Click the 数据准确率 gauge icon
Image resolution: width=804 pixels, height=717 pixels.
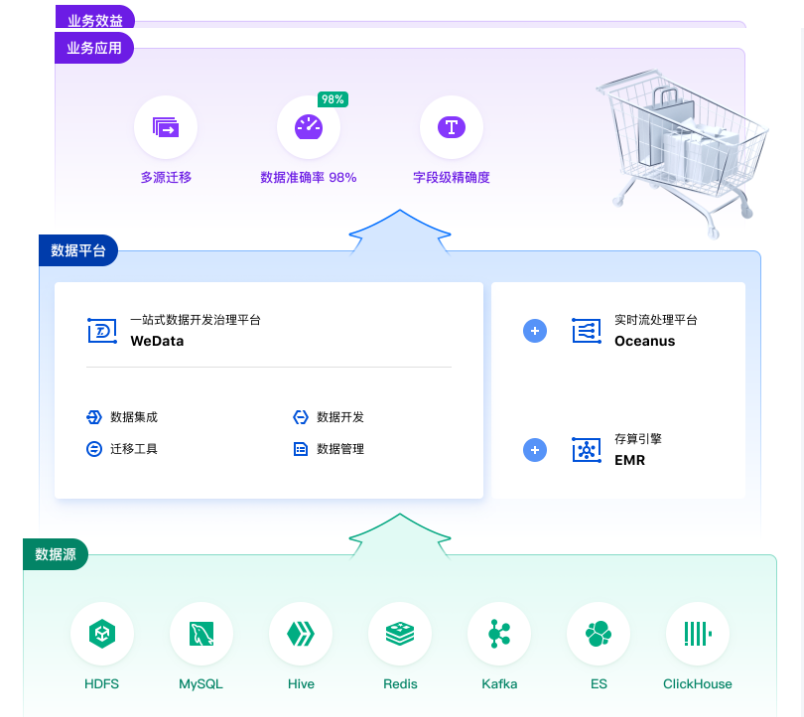tap(308, 127)
